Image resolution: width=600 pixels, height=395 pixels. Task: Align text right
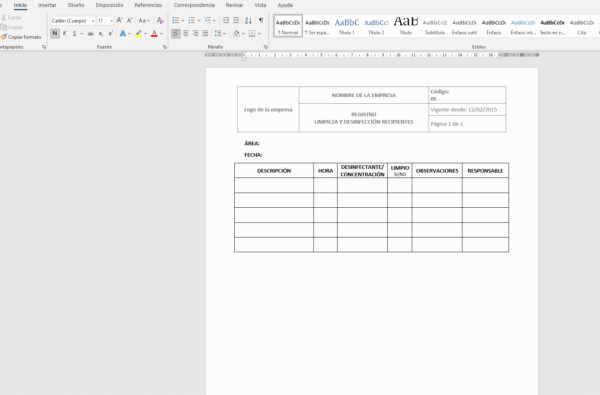click(x=196, y=34)
